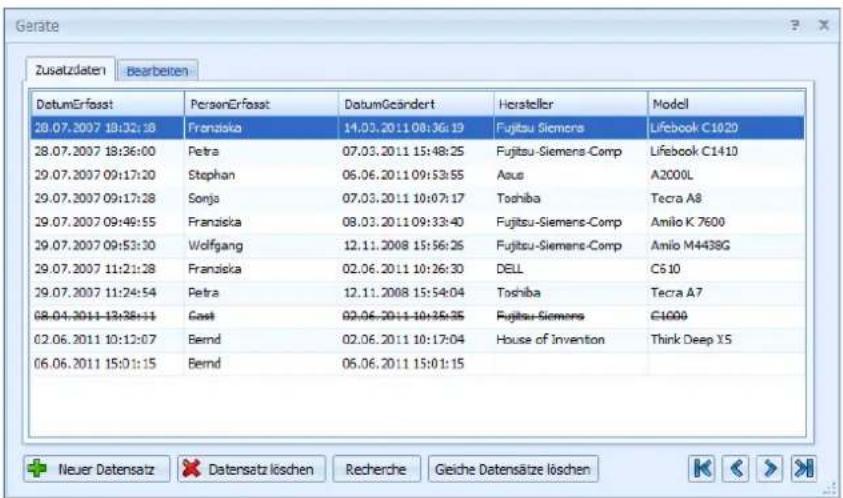Screen dimensions: 843x498
Task: Sort by DatumGeändert column header
Action: tap(416, 104)
